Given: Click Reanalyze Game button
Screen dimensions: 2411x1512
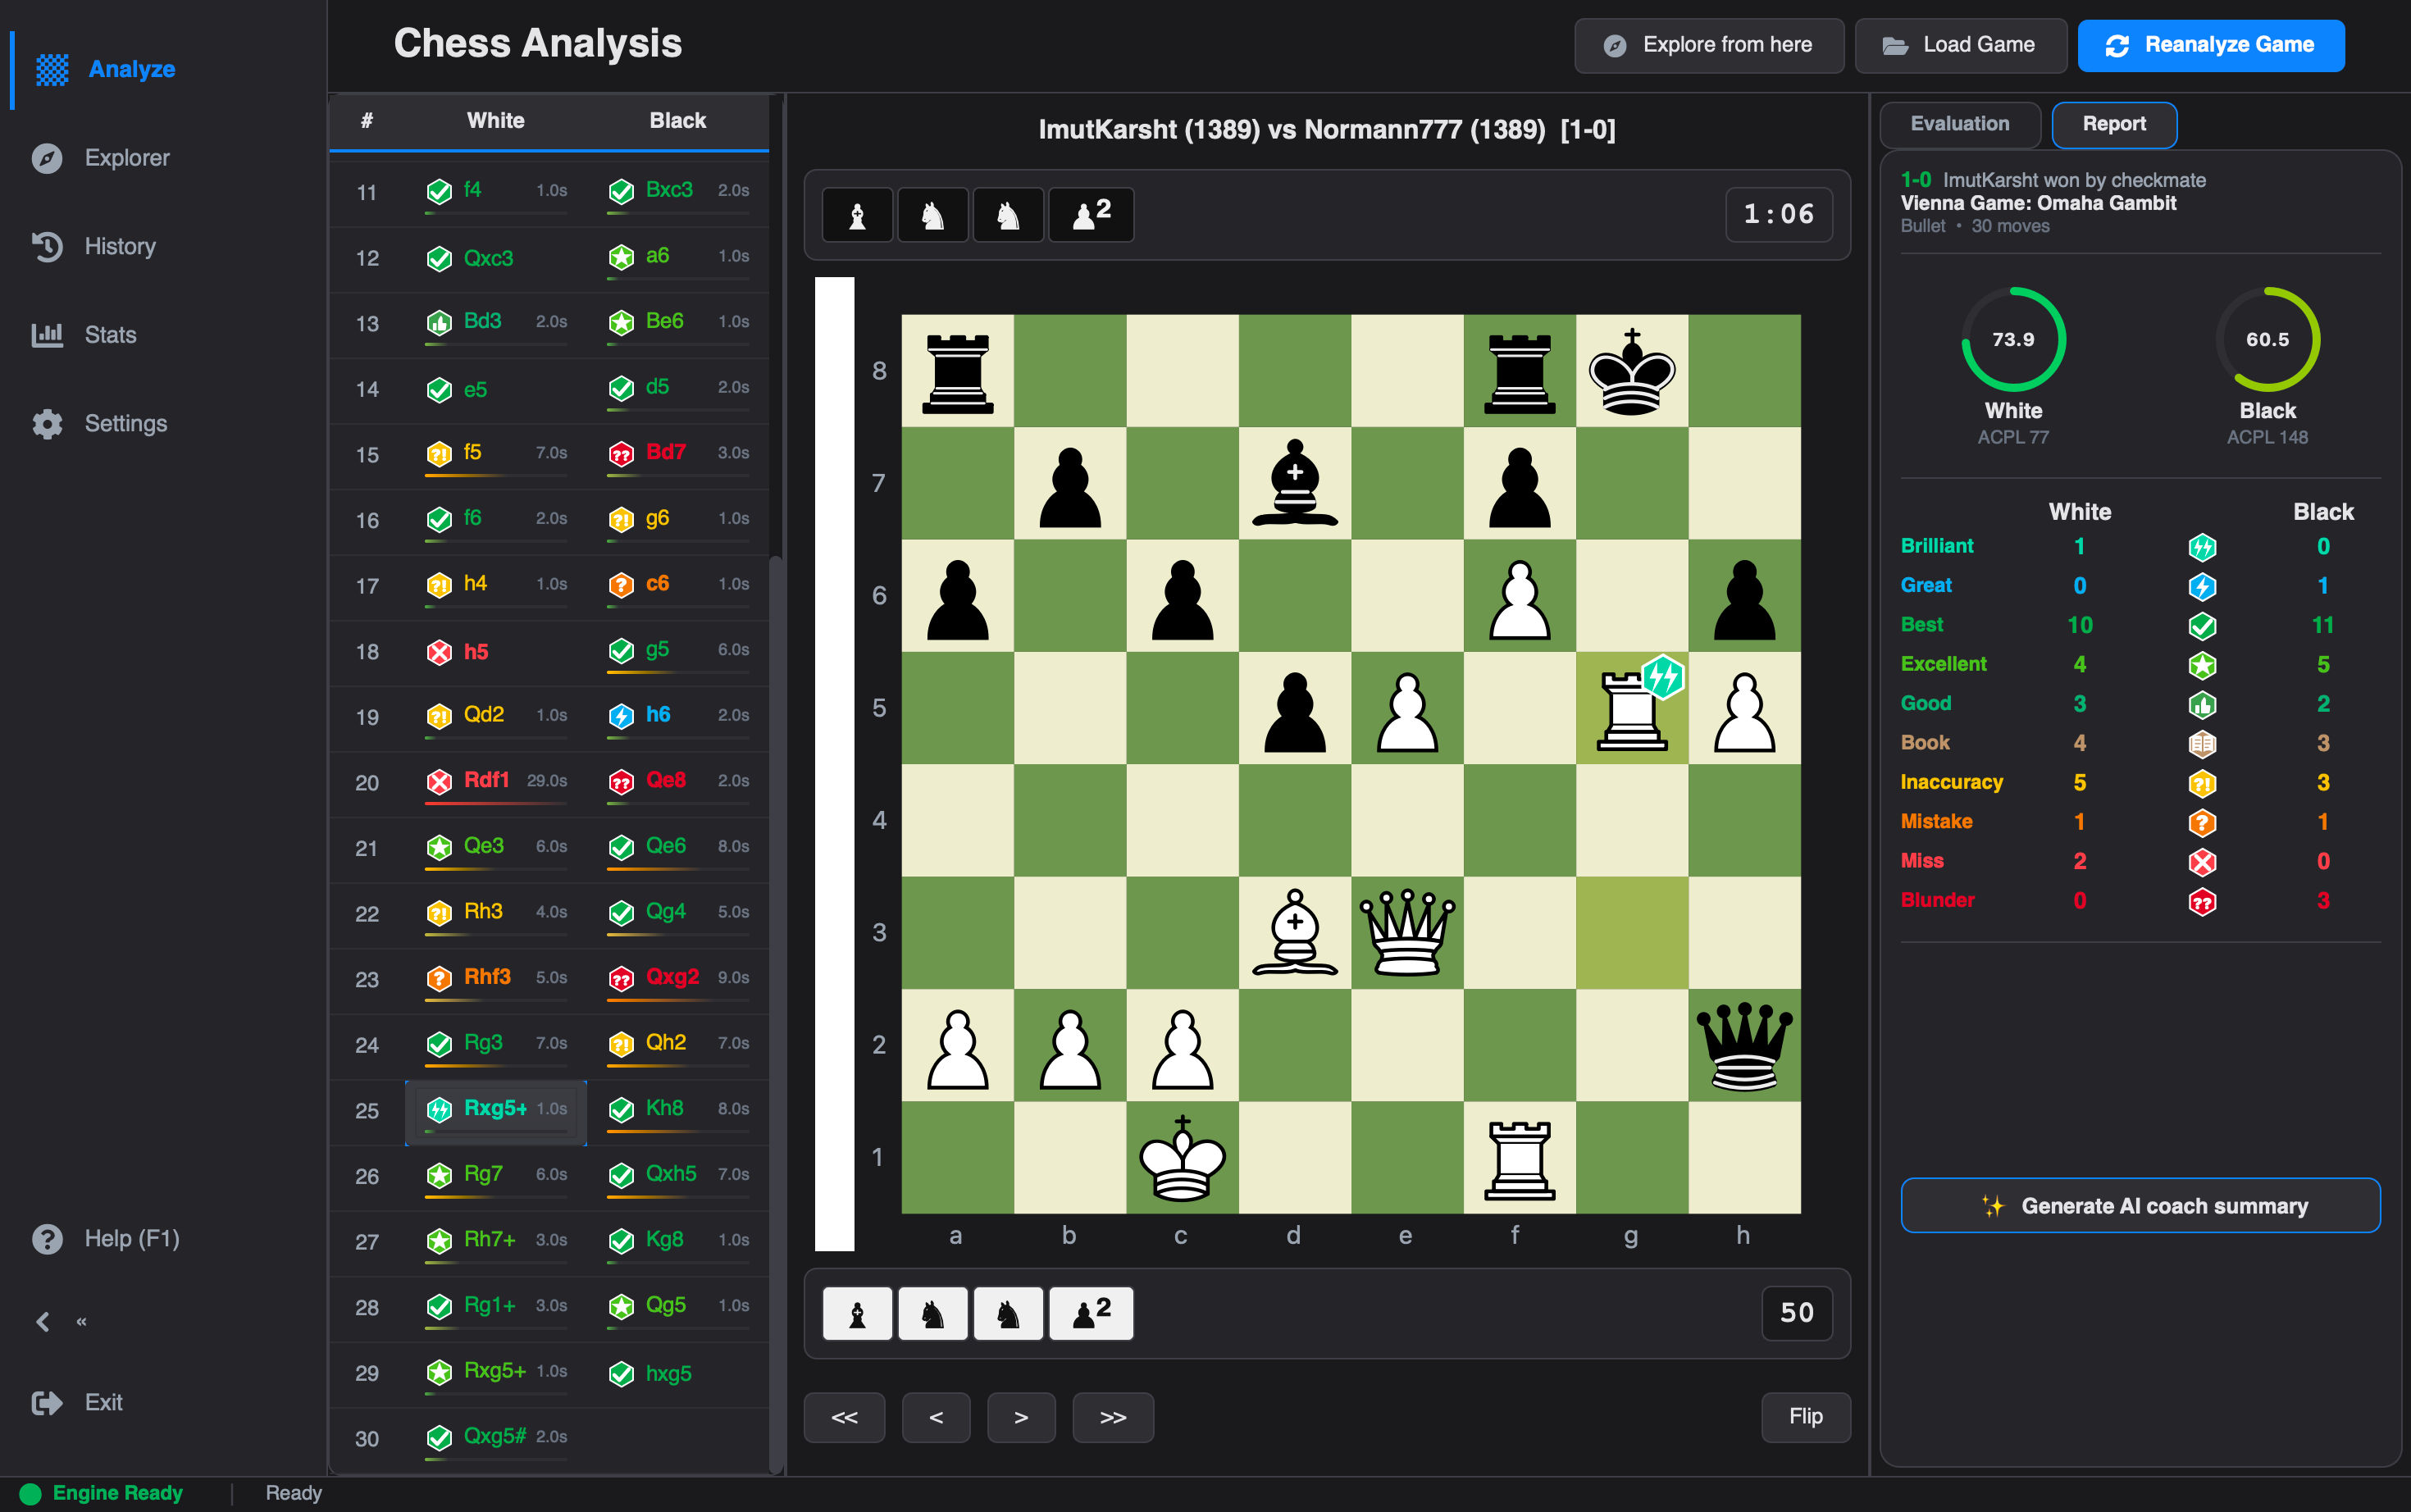Looking at the screenshot, I should pyautogui.click(x=2210, y=45).
